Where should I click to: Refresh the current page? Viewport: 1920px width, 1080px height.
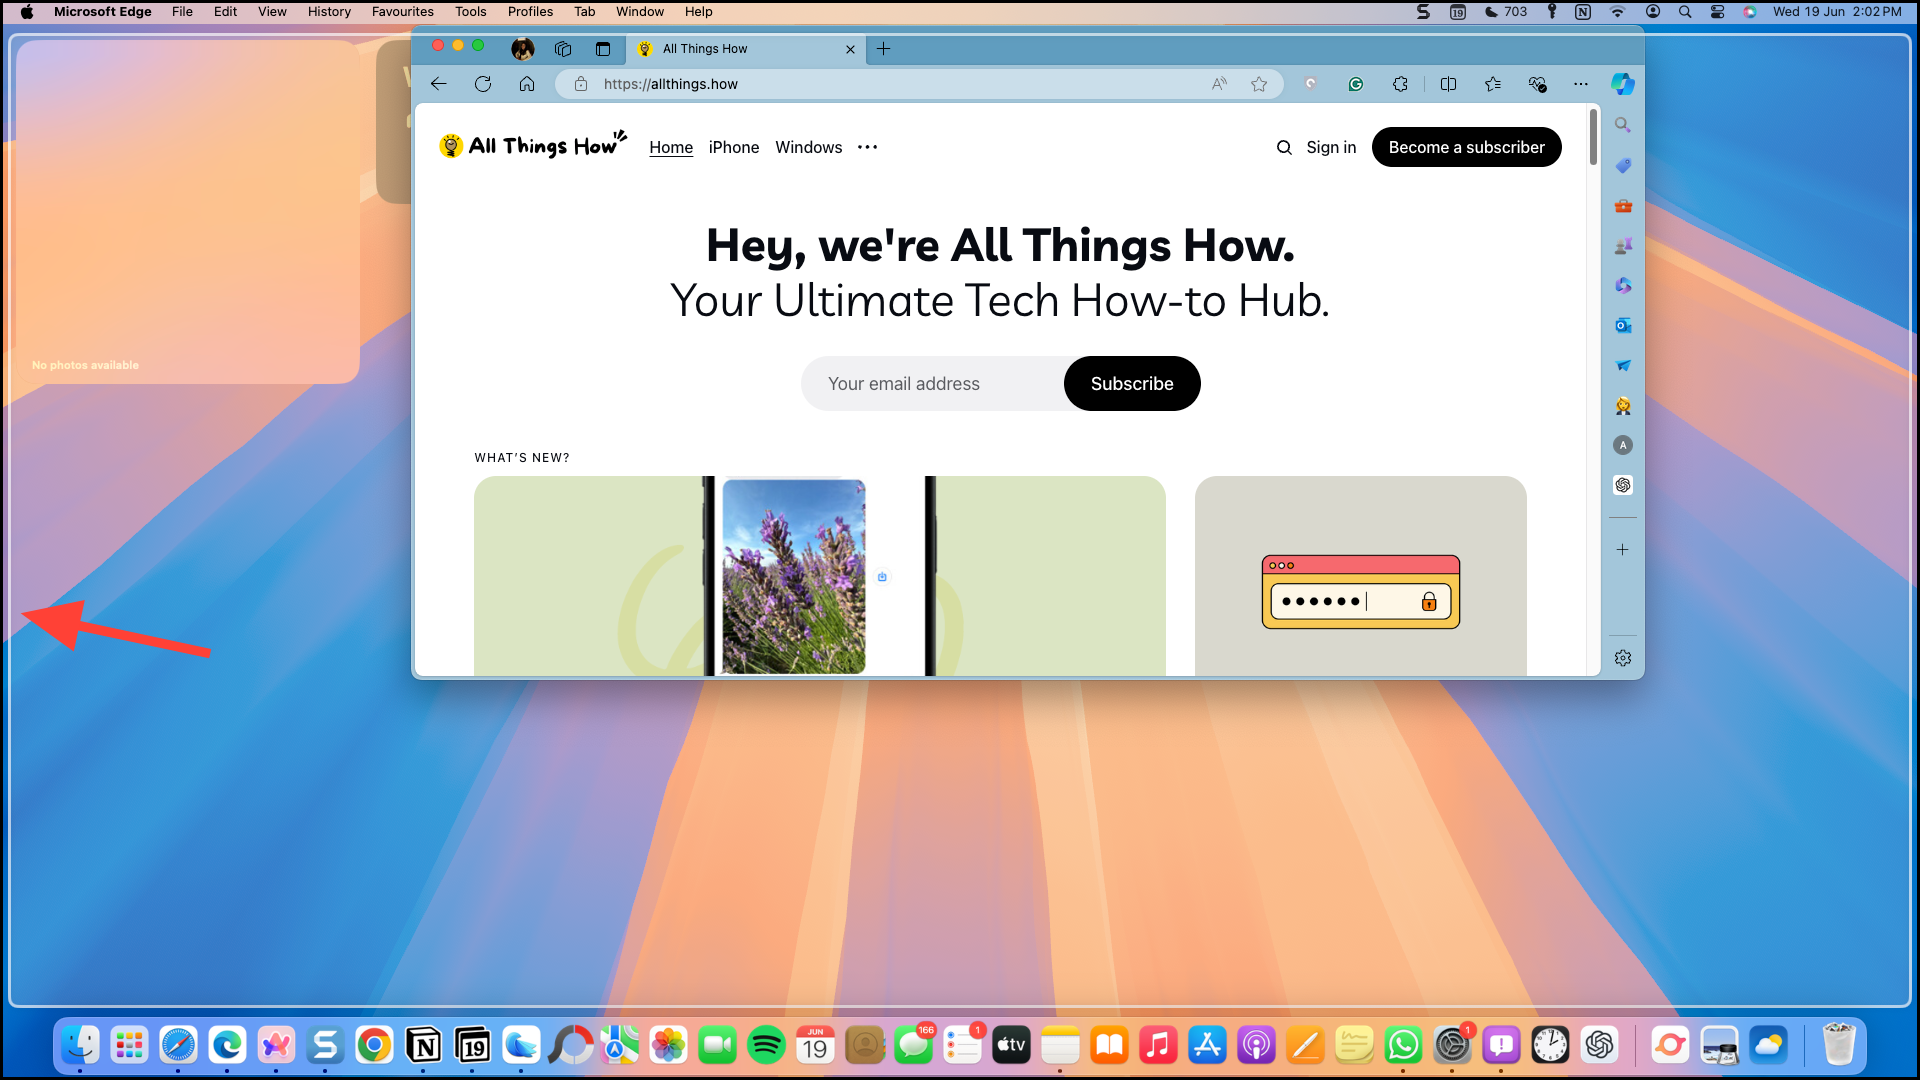click(x=483, y=84)
